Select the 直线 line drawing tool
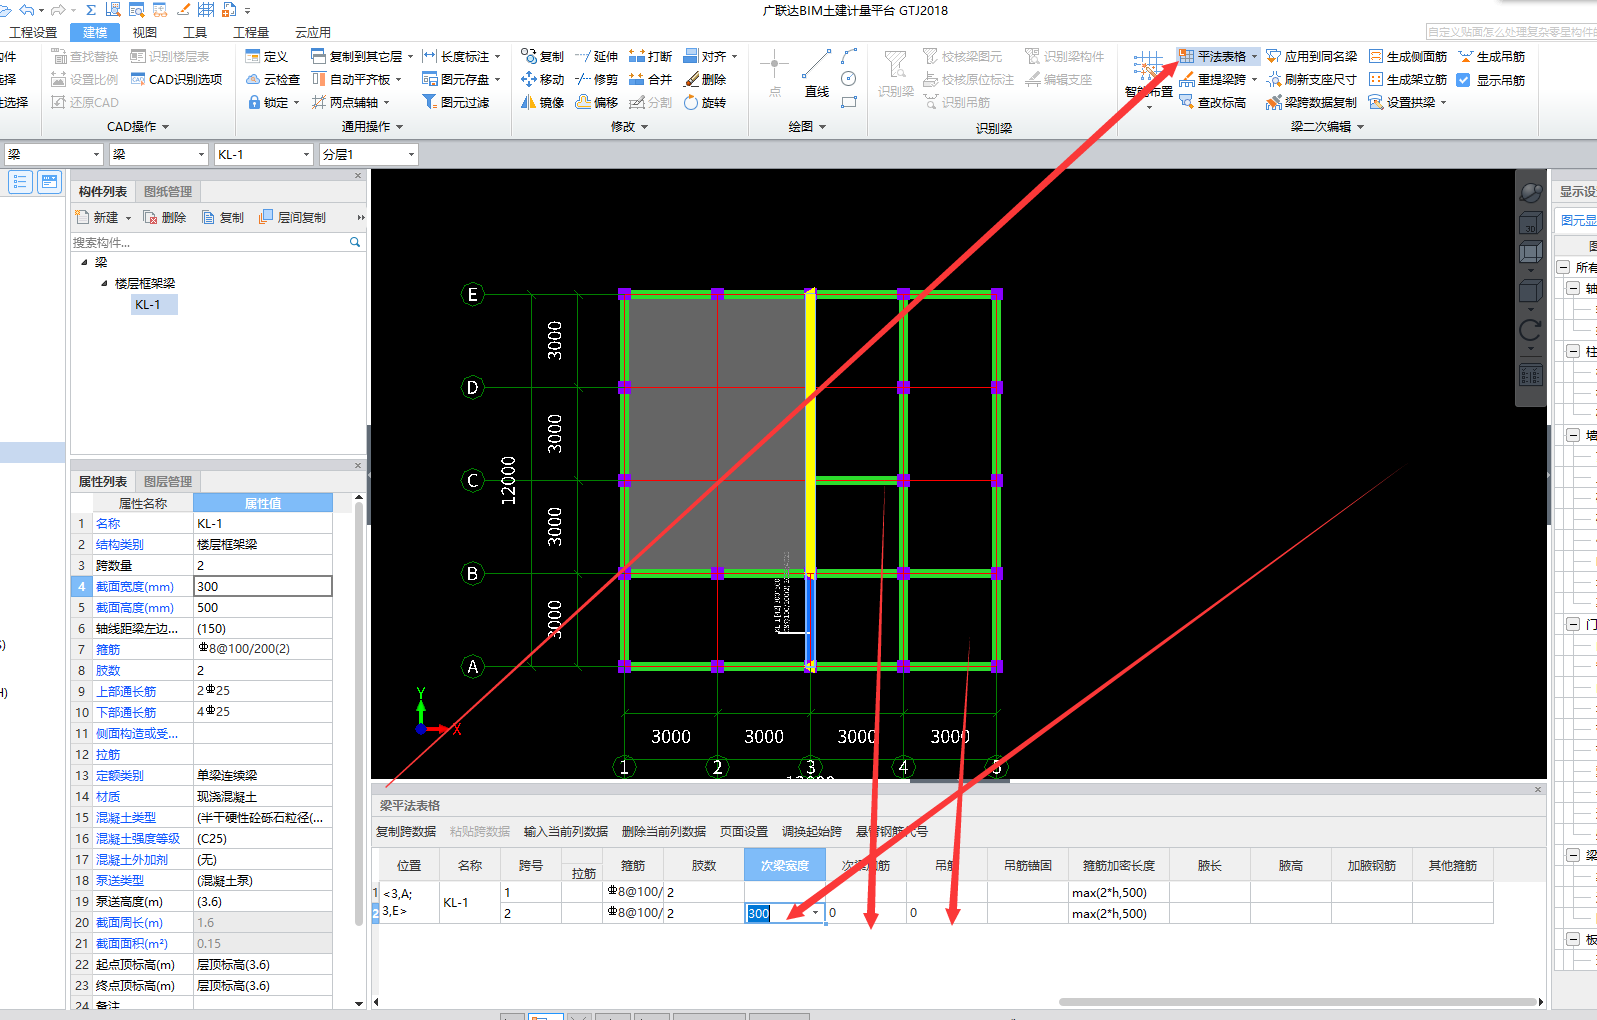The image size is (1597, 1020). pos(817,73)
